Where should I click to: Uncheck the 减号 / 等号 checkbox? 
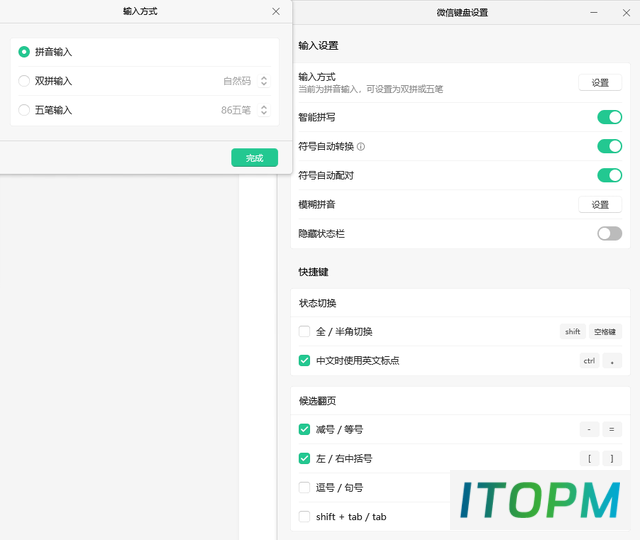point(304,429)
